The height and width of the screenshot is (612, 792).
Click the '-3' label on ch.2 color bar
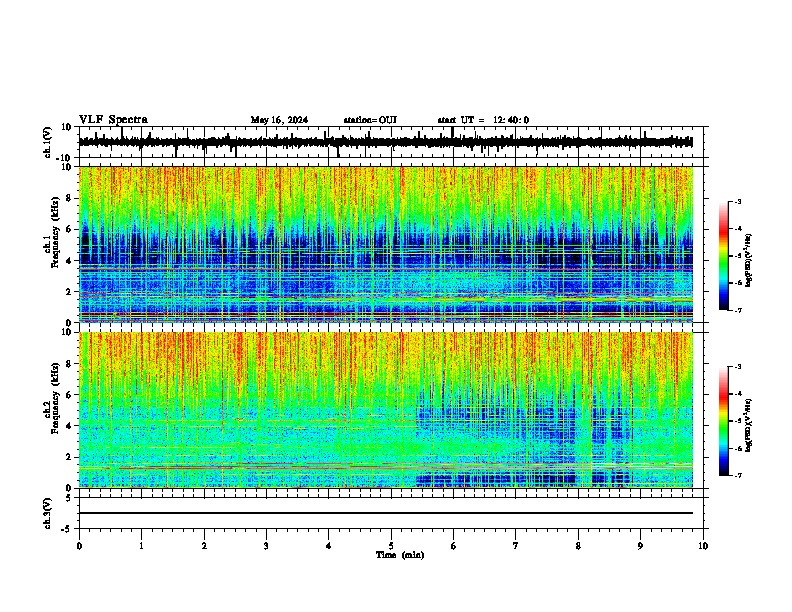pos(737,367)
